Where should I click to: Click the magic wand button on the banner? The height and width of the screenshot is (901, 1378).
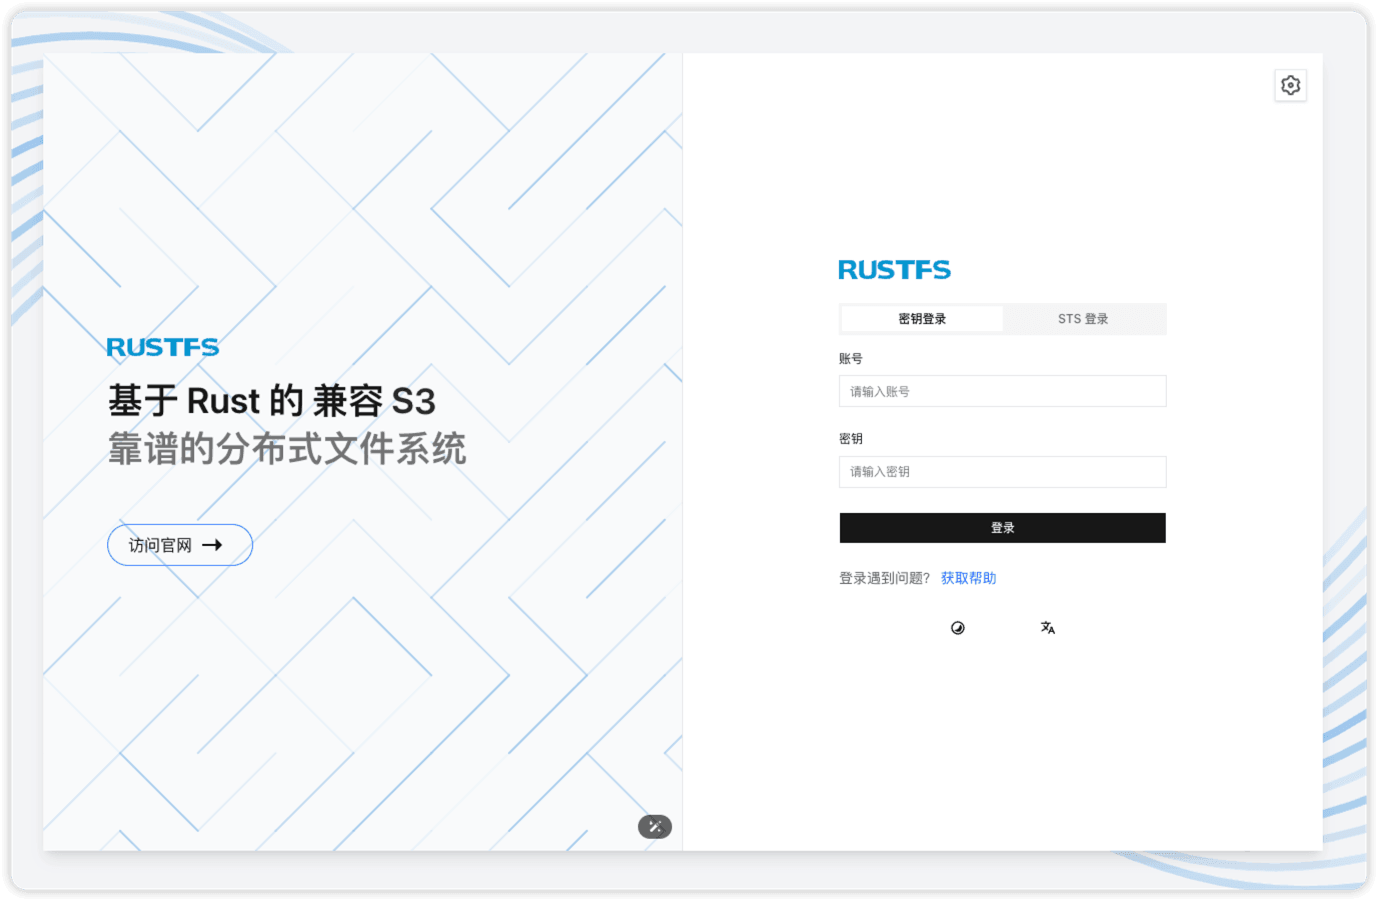(x=654, y=826)
